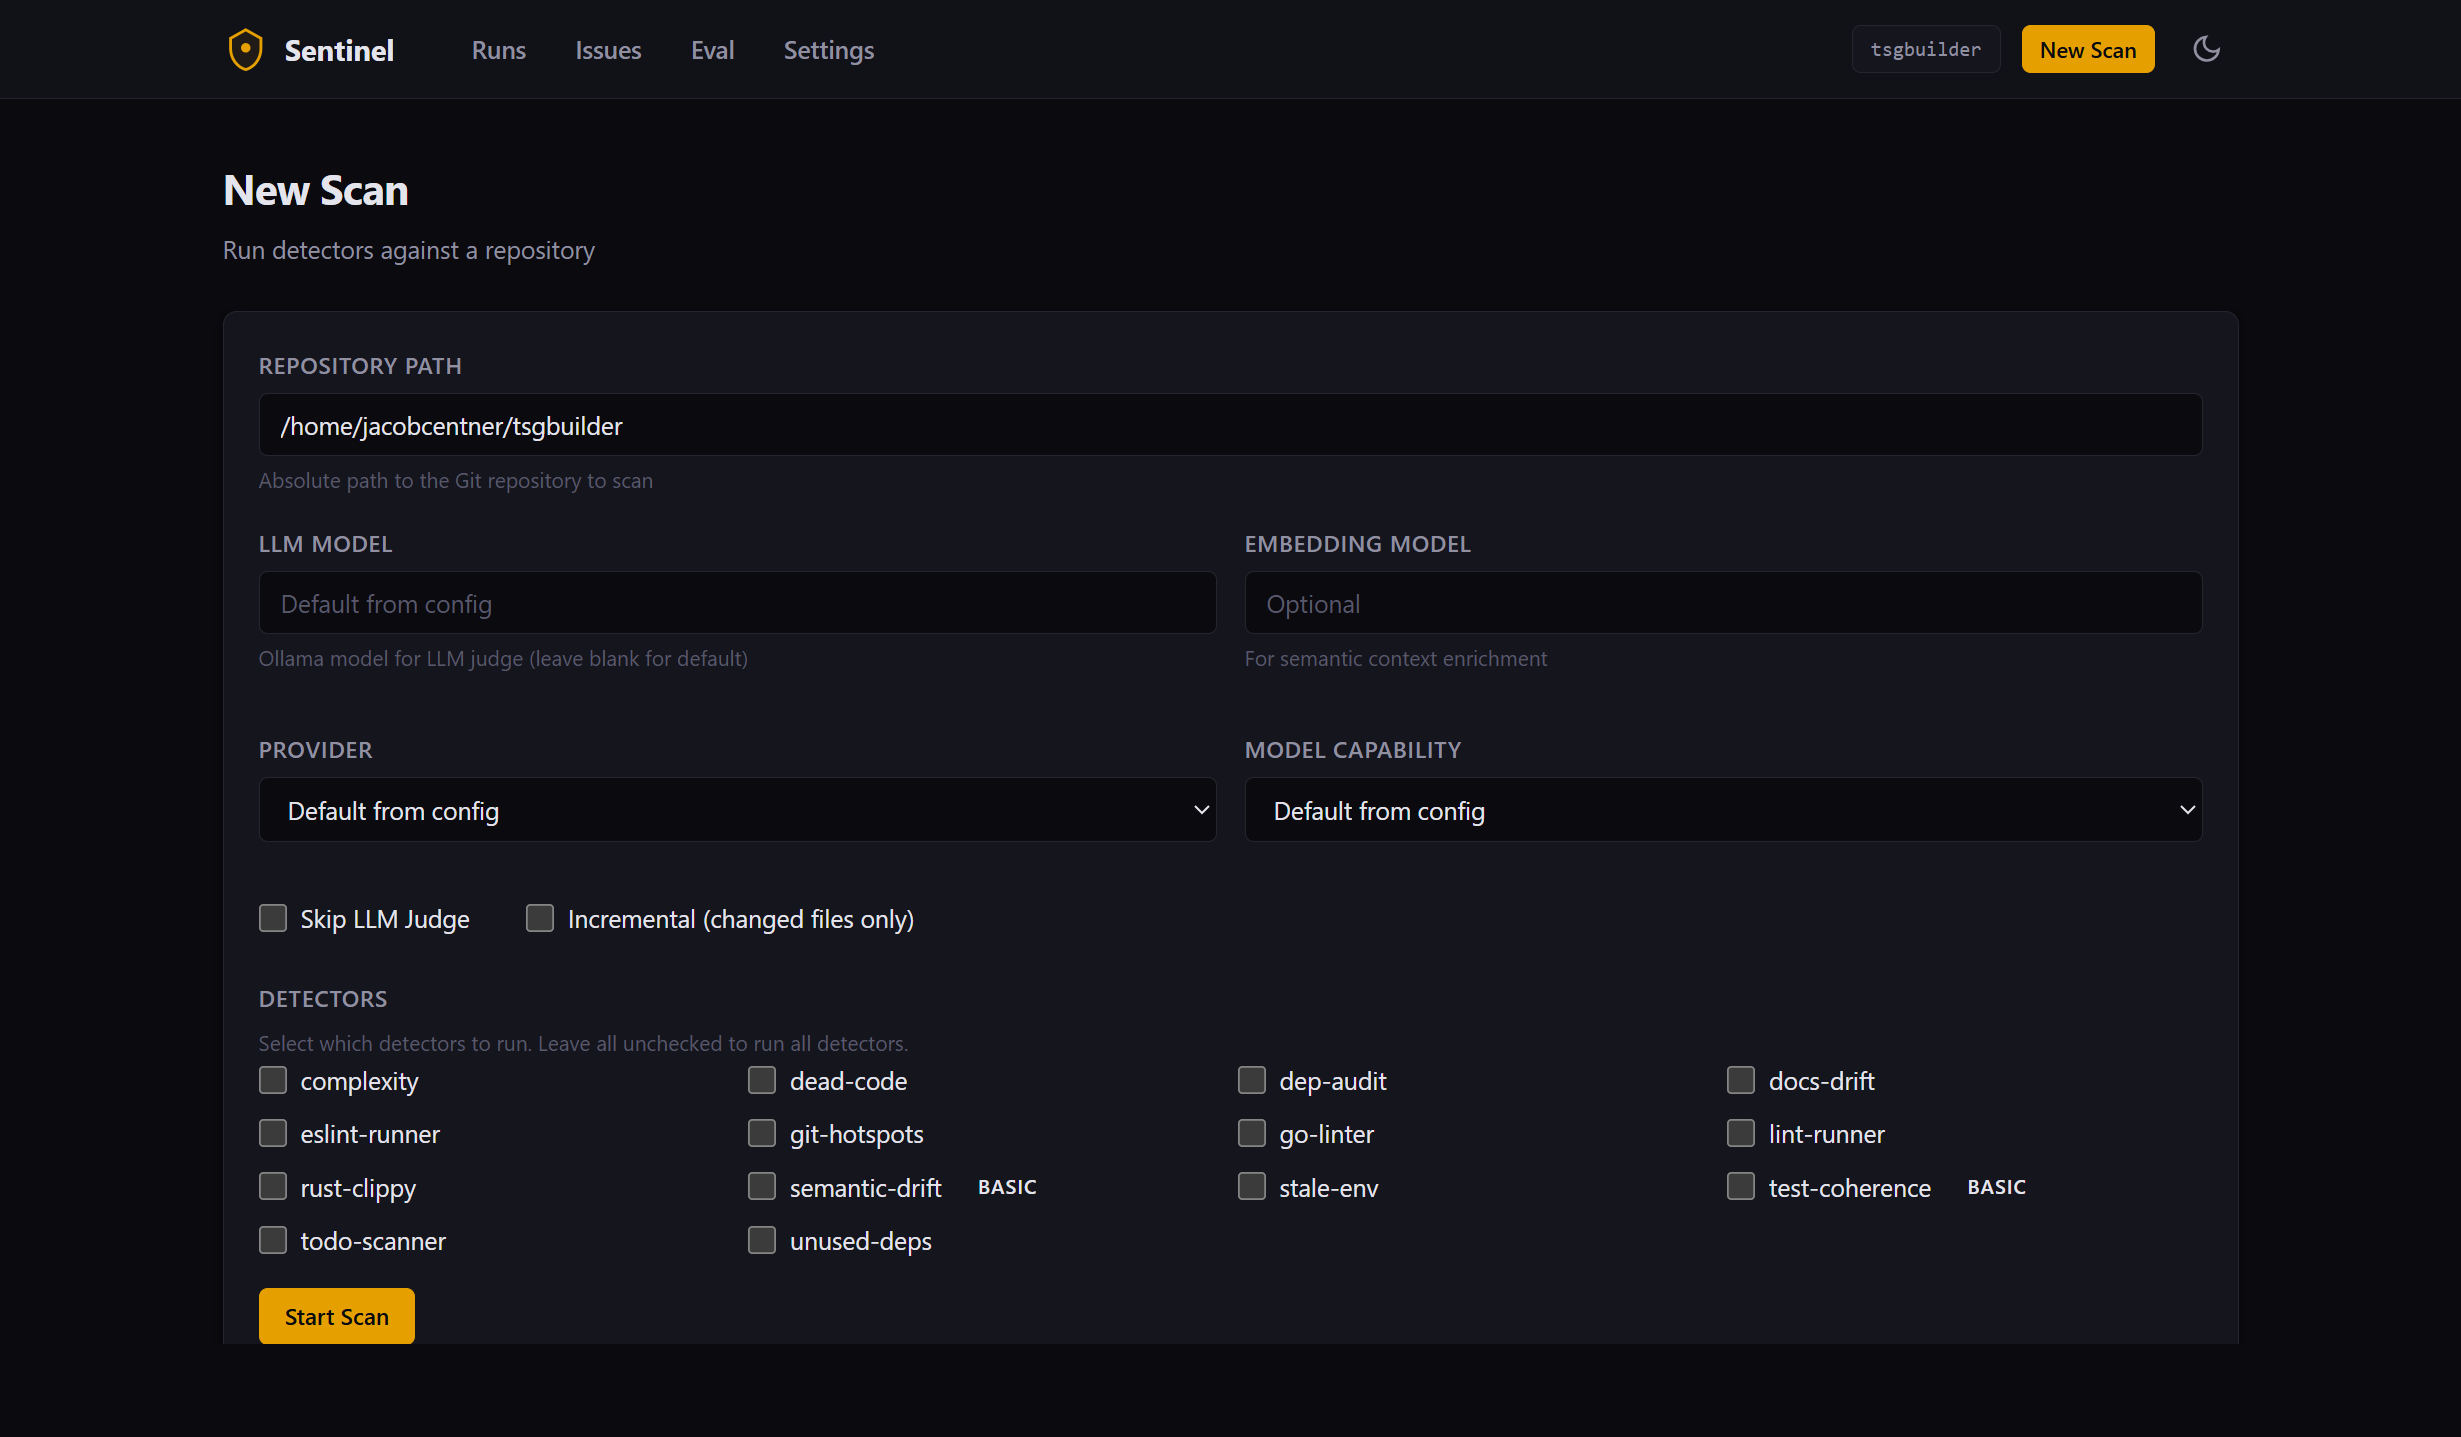The width and height of the screenshot is (2461, 1437).
Task: Check the complexity detector
Action: point(273,1080)
